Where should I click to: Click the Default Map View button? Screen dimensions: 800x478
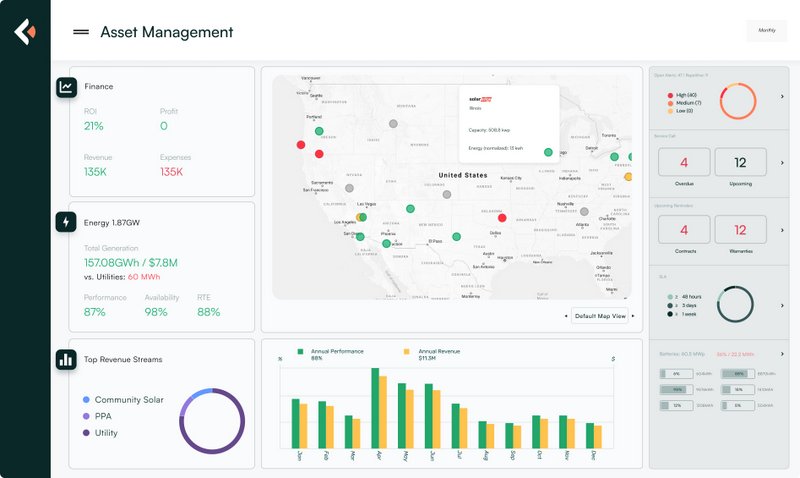tap(599, 316)
